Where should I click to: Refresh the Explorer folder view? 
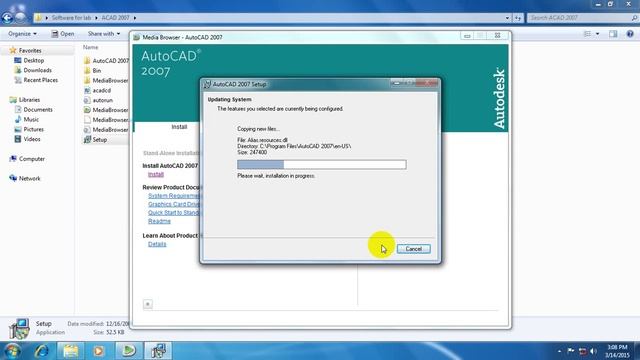[x=518, y=18]
